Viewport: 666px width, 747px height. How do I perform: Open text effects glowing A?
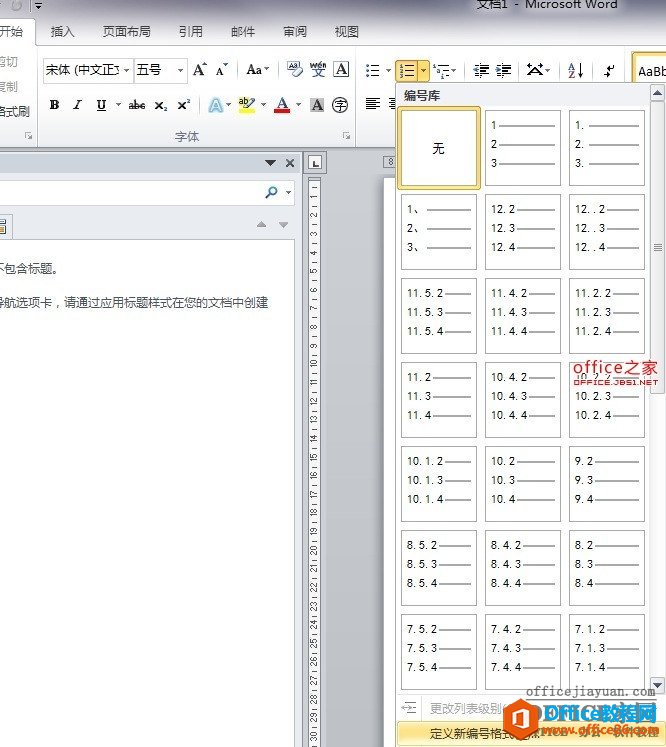coord(216,105)
